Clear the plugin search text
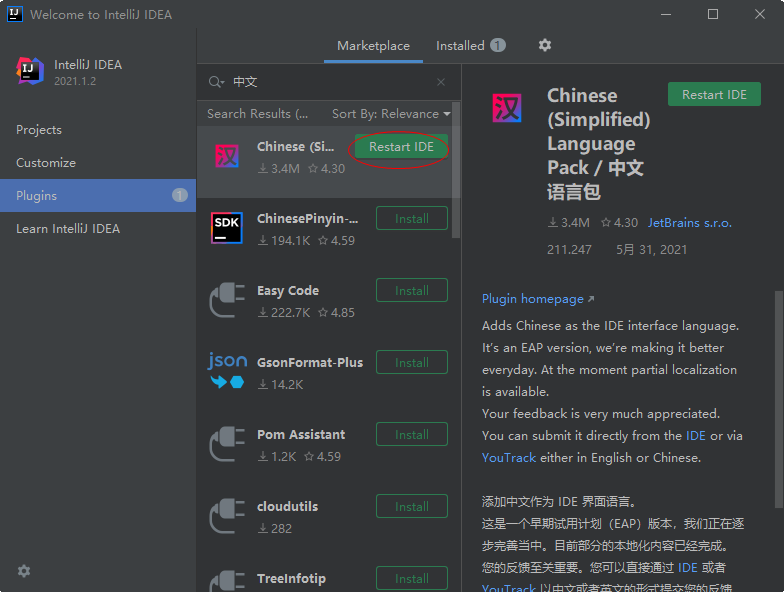Viewport: 784px width, 592px height. pos(440,82)
